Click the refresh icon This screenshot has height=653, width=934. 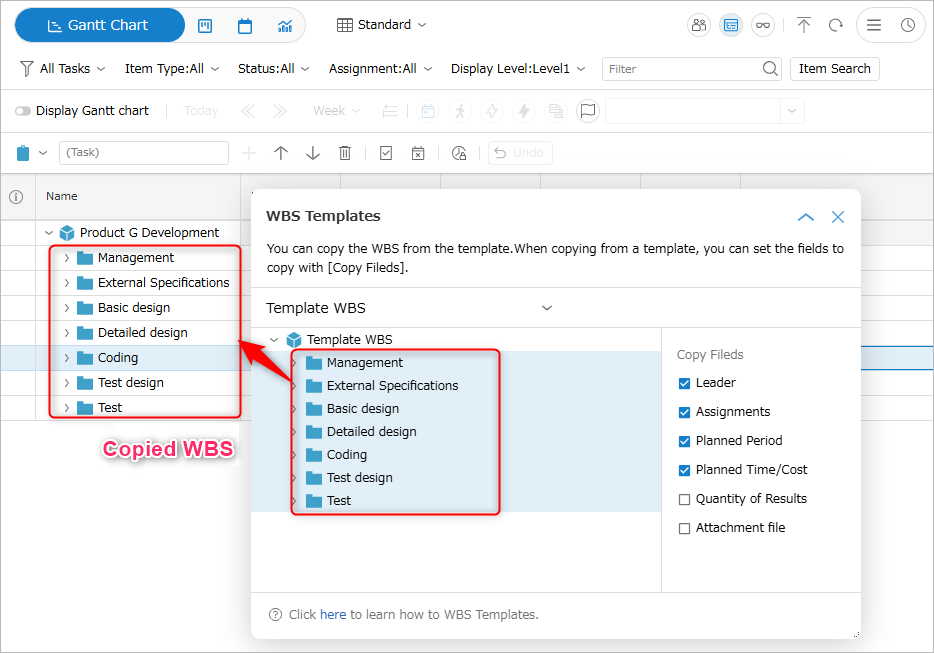point(836,25)
